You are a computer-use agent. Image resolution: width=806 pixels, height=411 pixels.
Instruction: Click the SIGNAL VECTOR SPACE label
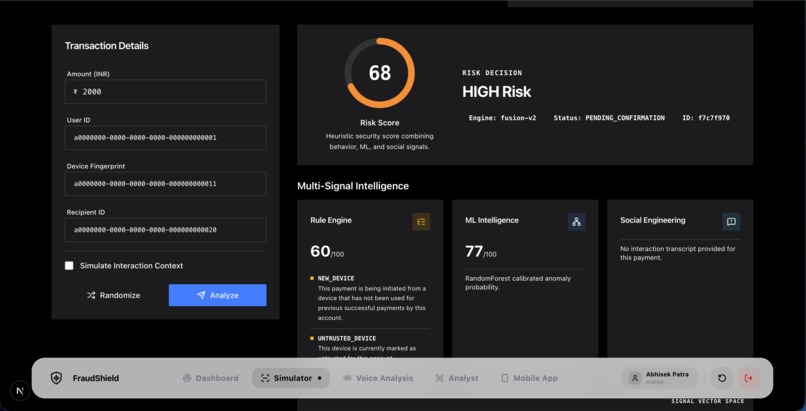coord(708,401)
